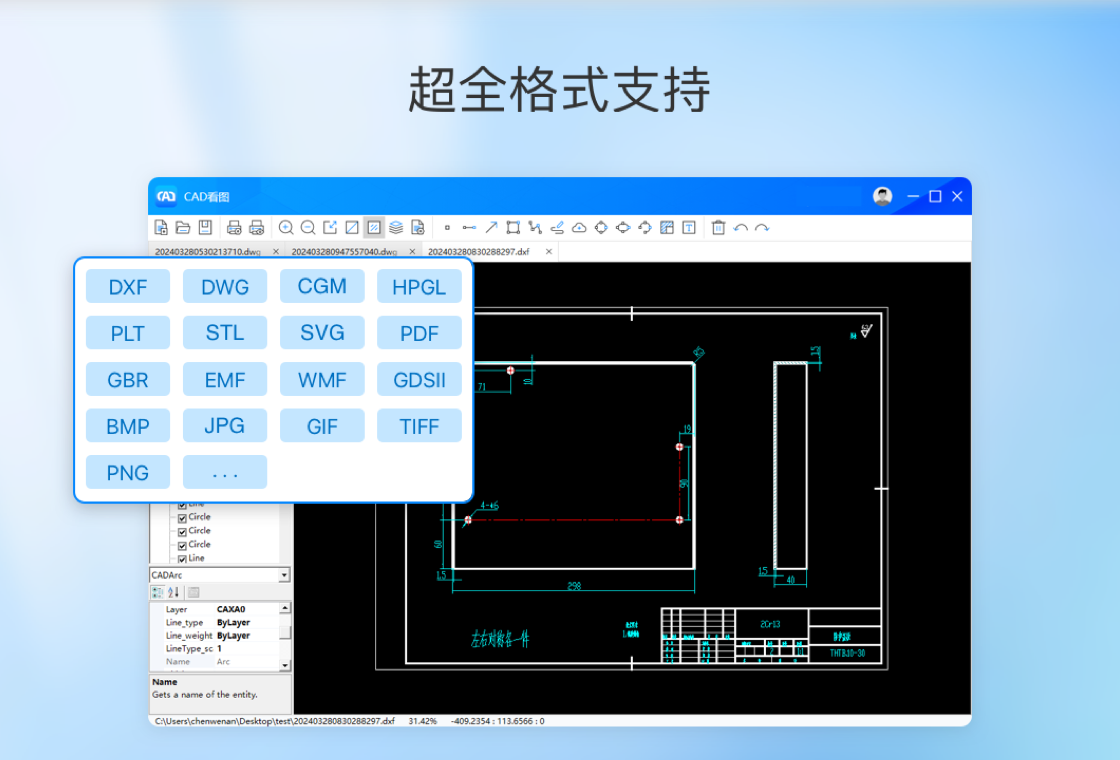The width and height of the screenshot is (1120, 760).
Task: Click the categorized view icon in properties
Action: click(157, 592)
